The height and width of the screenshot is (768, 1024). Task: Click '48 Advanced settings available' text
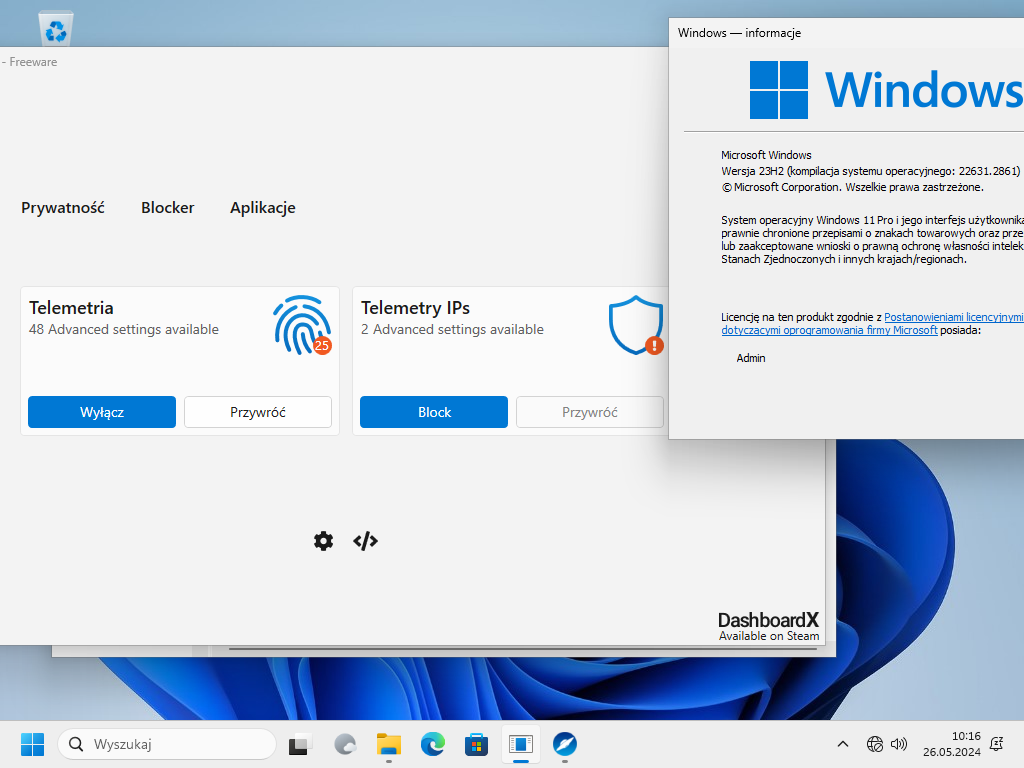[x=123, y=329]
